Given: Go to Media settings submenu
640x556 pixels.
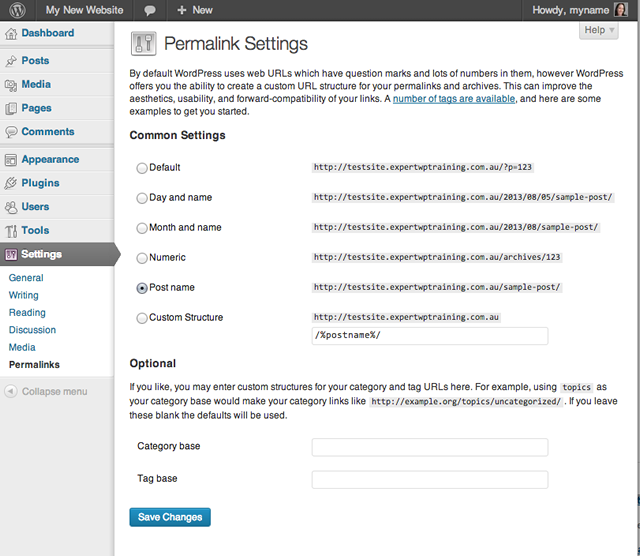Looking at the screenshot, I should 22,347.
